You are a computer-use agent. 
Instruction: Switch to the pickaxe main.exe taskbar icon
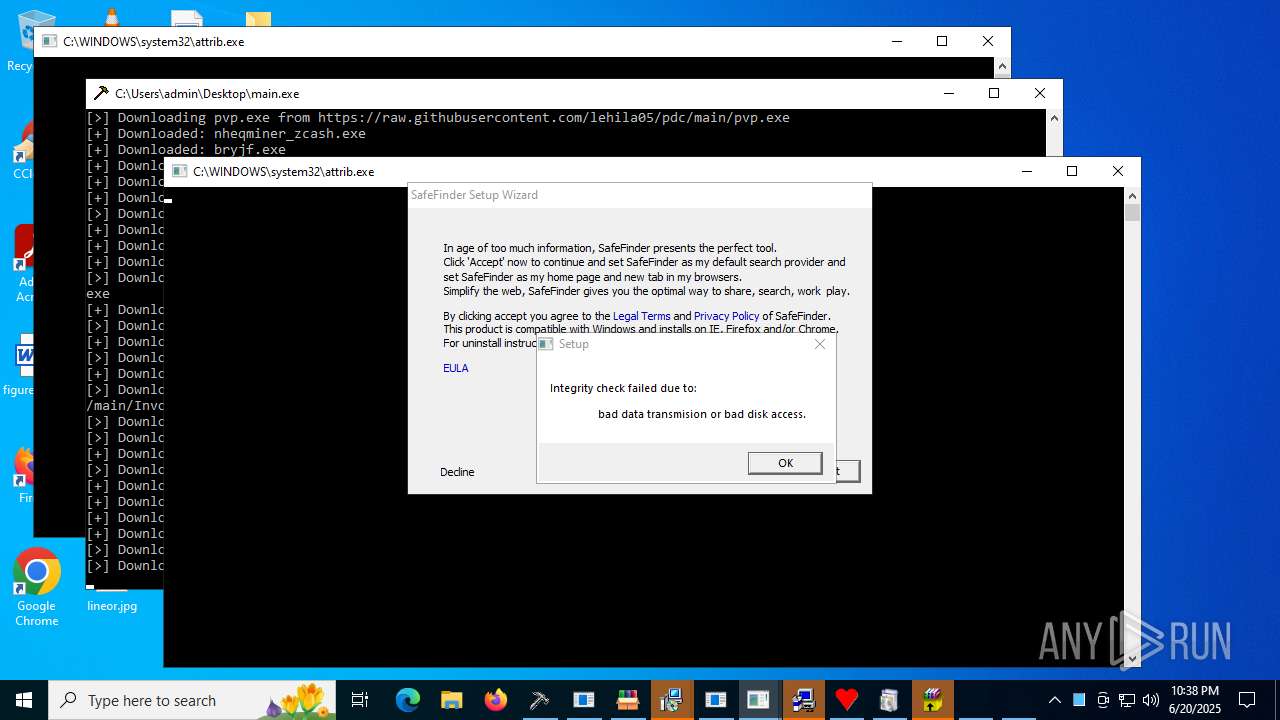pos(539,700)
